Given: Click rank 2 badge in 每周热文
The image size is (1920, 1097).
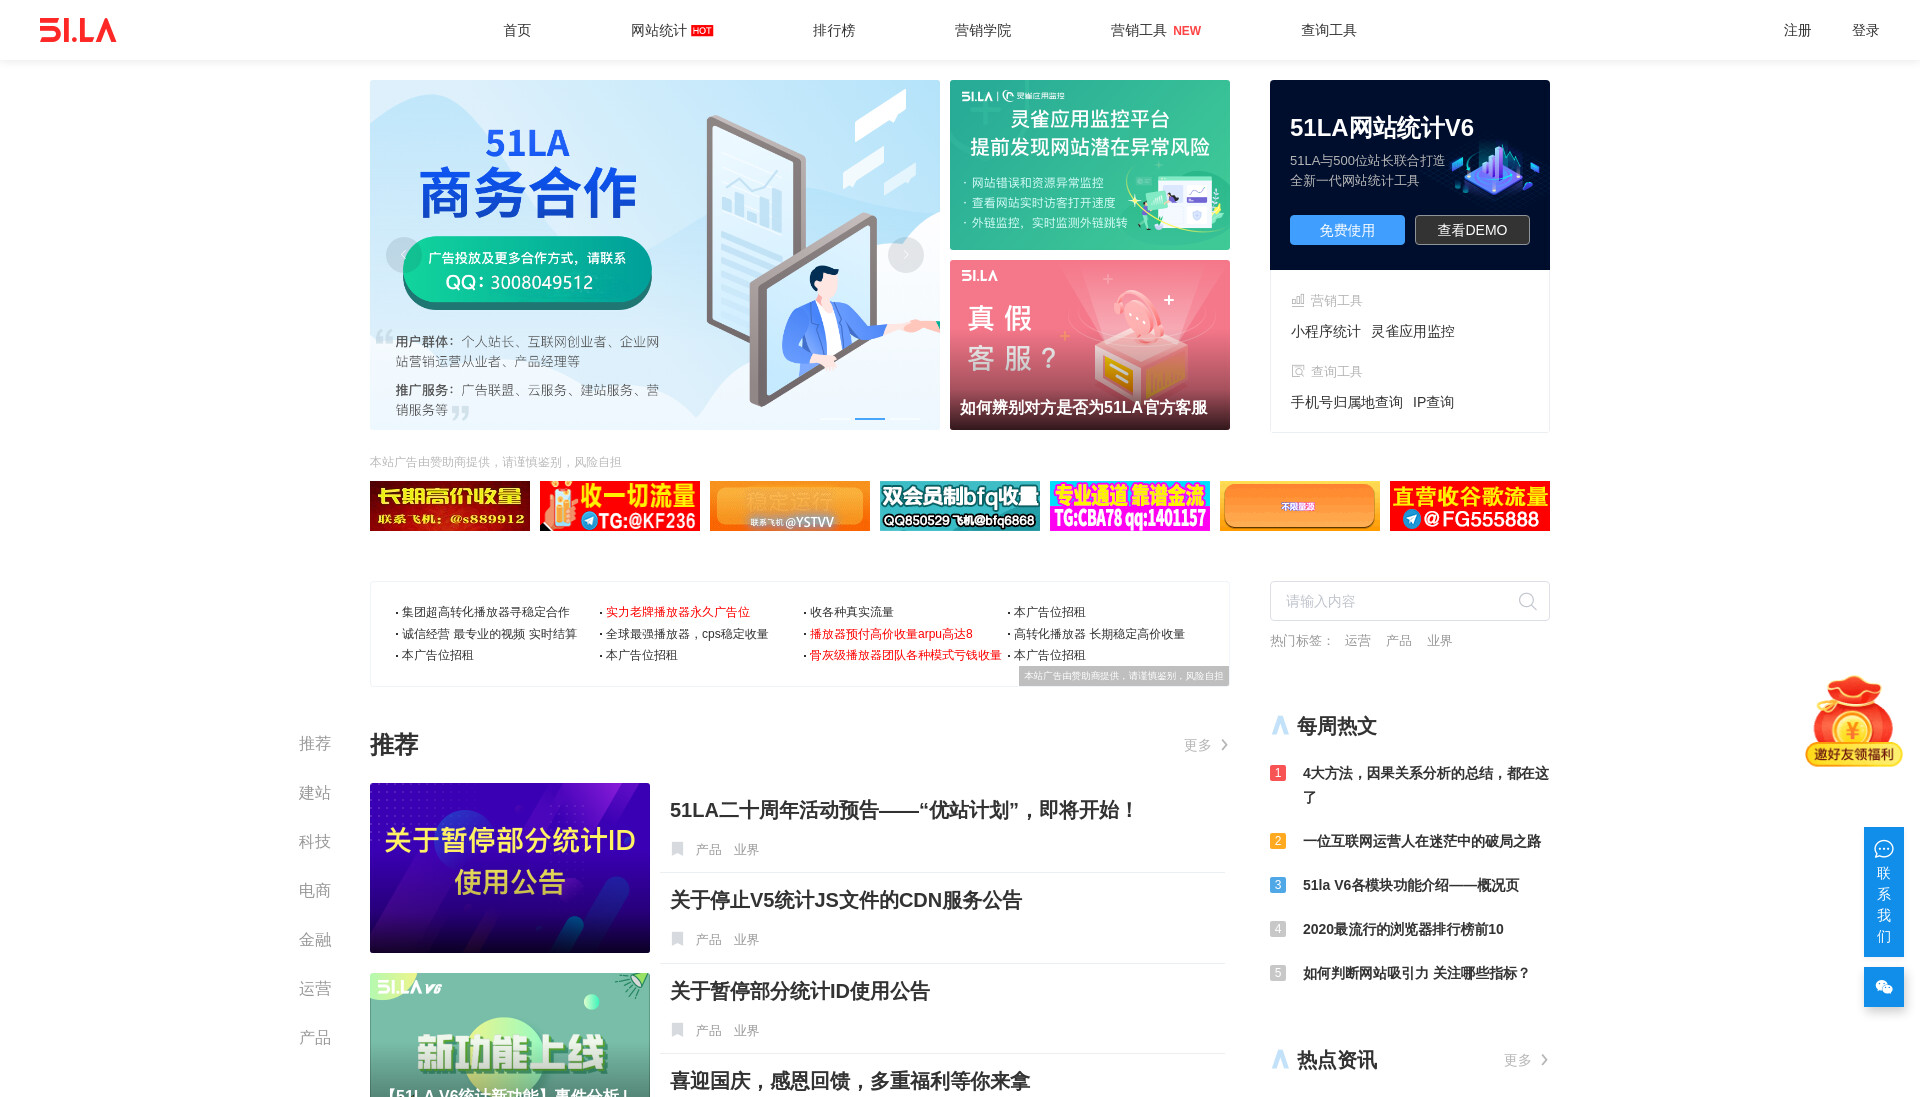Looking at the screenshot, I should point(1278,841).
